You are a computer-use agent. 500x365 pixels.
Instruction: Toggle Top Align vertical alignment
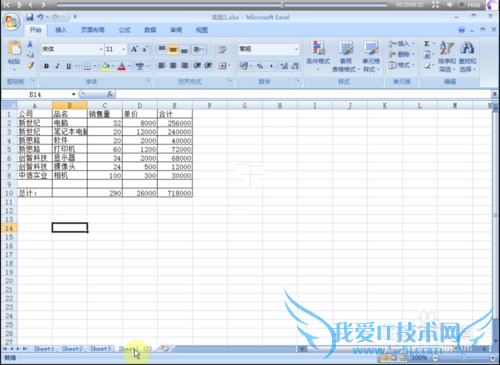point(162,49)
